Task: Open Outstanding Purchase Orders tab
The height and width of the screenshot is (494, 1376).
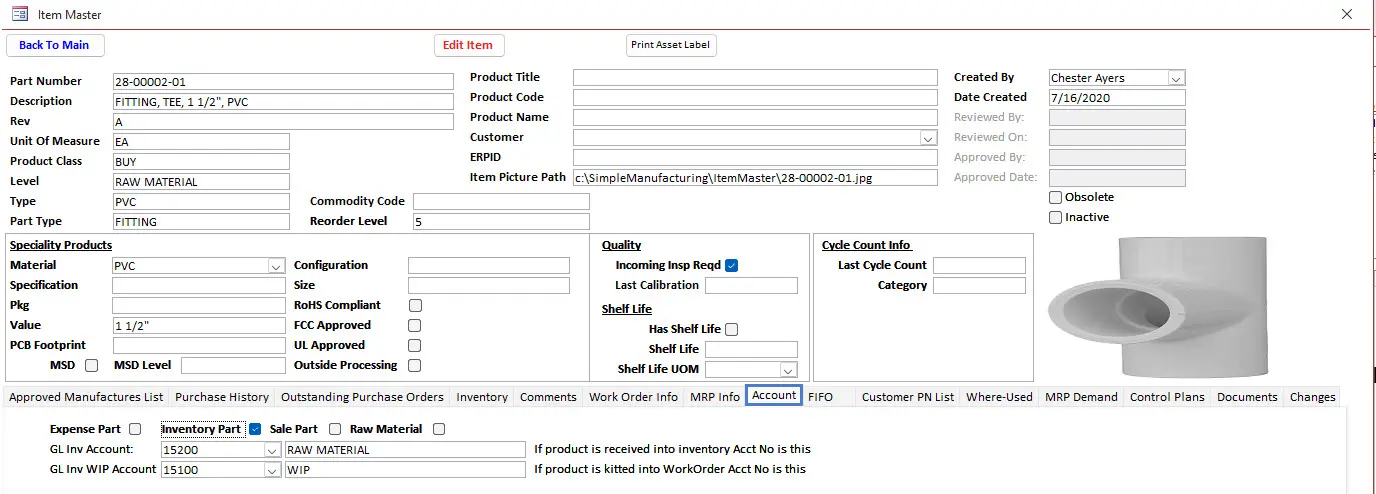Action: pos(363,397)
